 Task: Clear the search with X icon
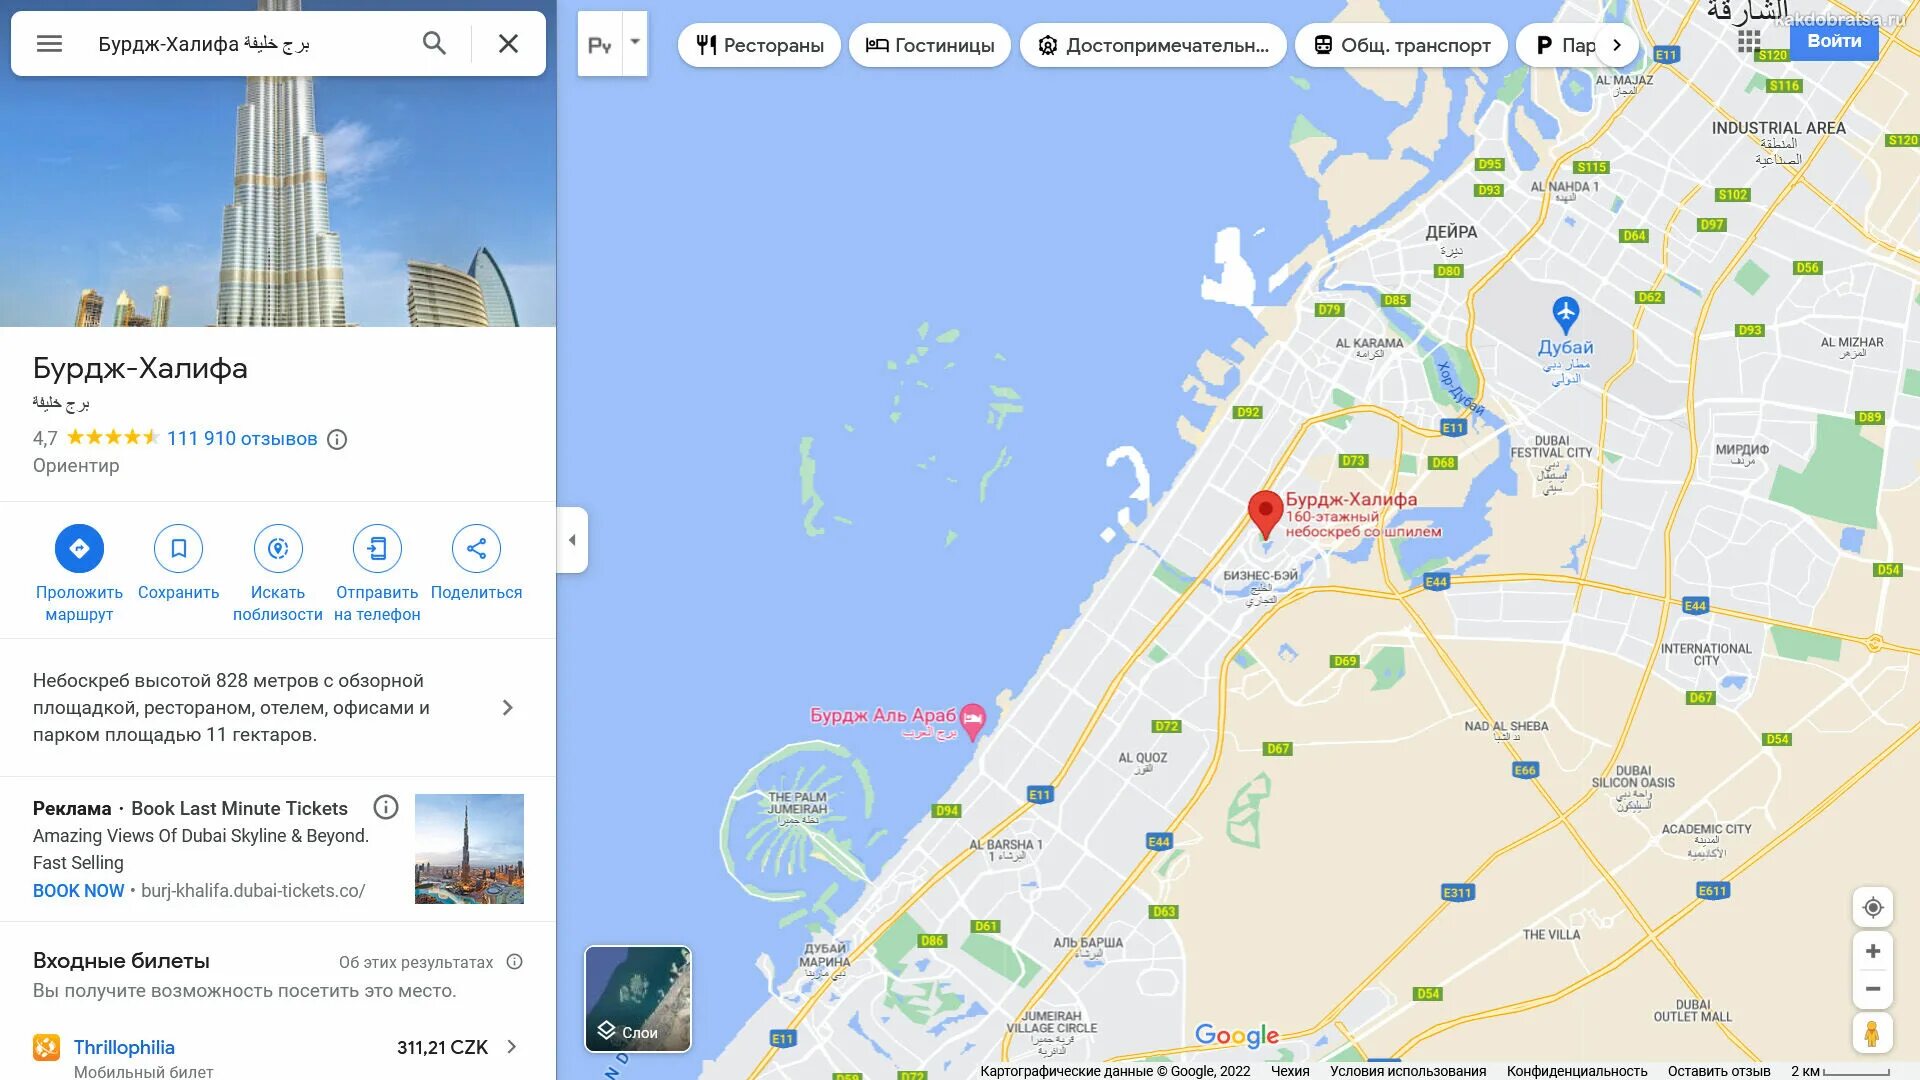508,43
